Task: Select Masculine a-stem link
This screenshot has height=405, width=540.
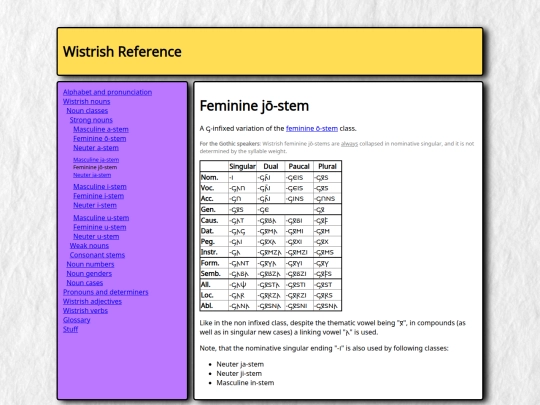Action: [101, 129]
